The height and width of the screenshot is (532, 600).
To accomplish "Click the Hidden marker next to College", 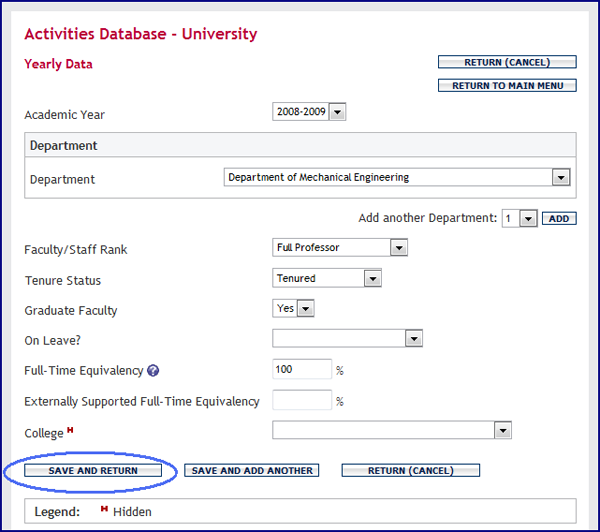I will (70, 429).
